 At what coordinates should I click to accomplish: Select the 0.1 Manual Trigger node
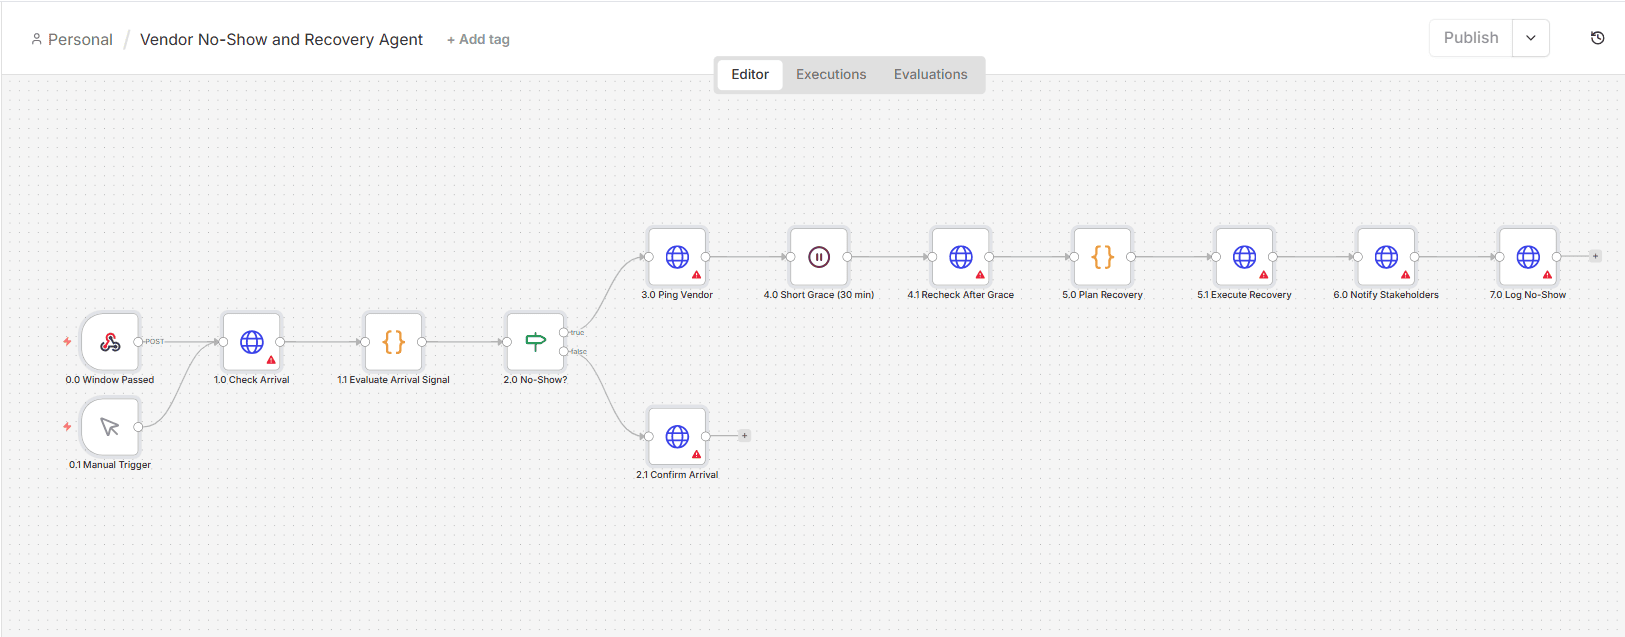click(x=110, y=427)
